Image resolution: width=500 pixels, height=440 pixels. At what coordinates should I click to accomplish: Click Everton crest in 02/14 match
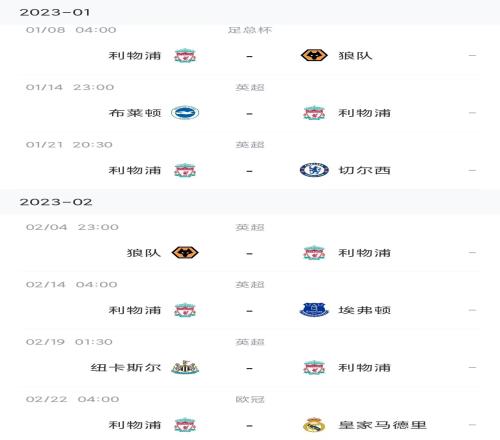[314, 310]
